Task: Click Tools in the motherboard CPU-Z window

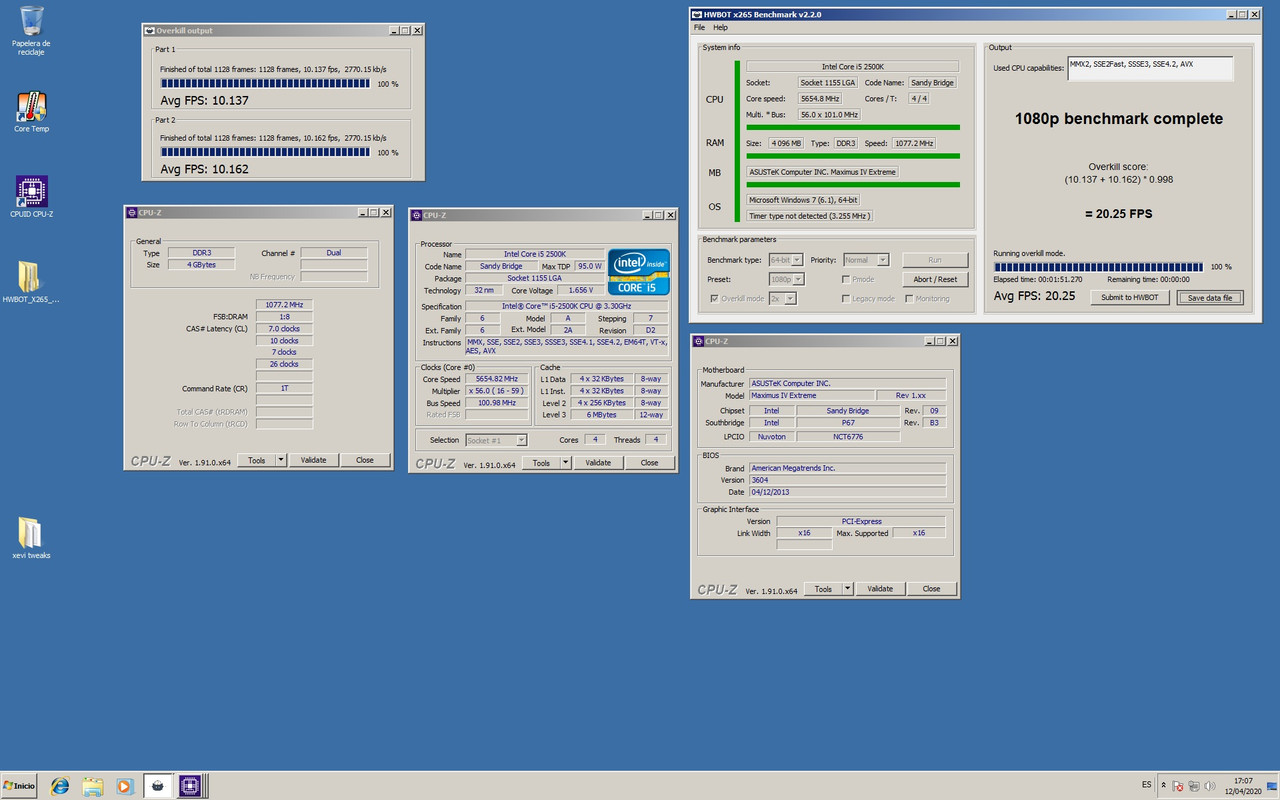Action: [x=823, y=589]
